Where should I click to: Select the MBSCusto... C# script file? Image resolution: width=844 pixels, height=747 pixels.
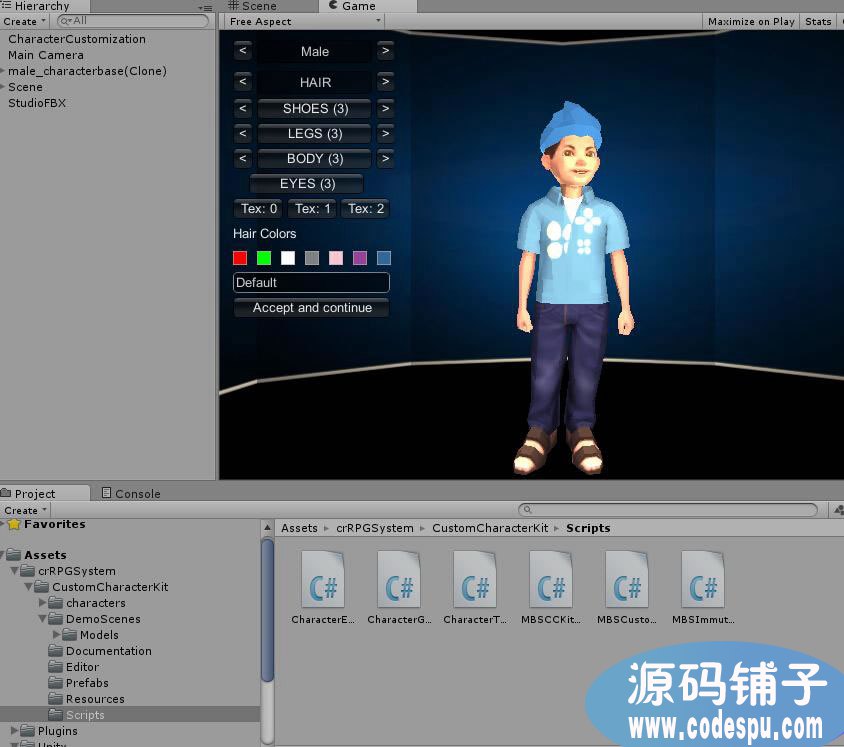coord(627,588)
